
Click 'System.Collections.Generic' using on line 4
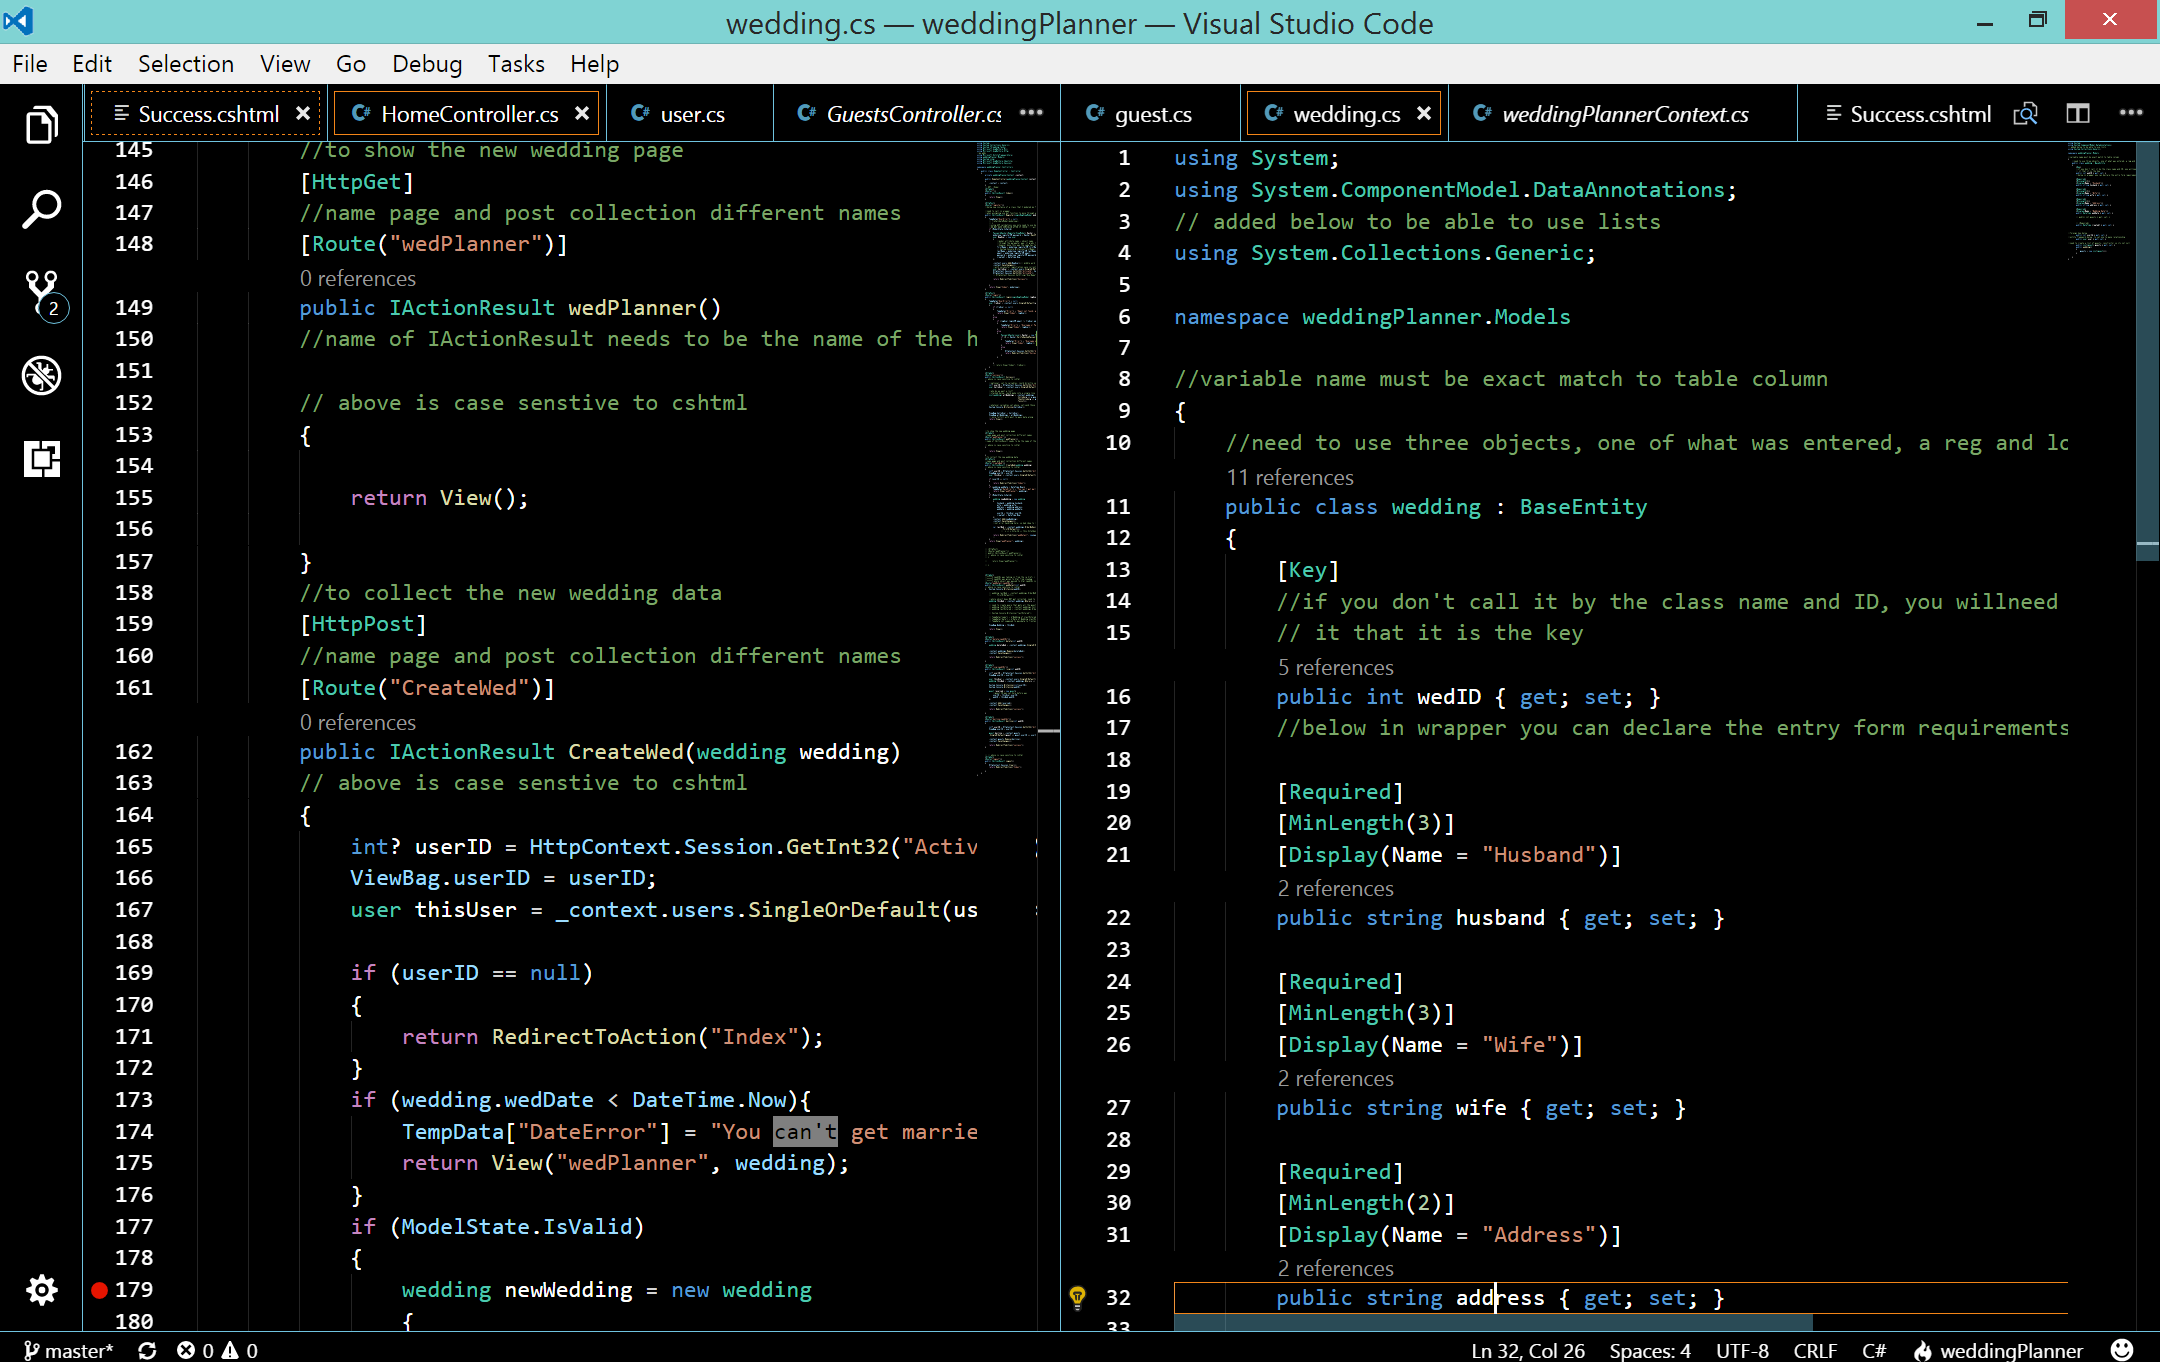pyautogui.click(x=1417, y=253)
